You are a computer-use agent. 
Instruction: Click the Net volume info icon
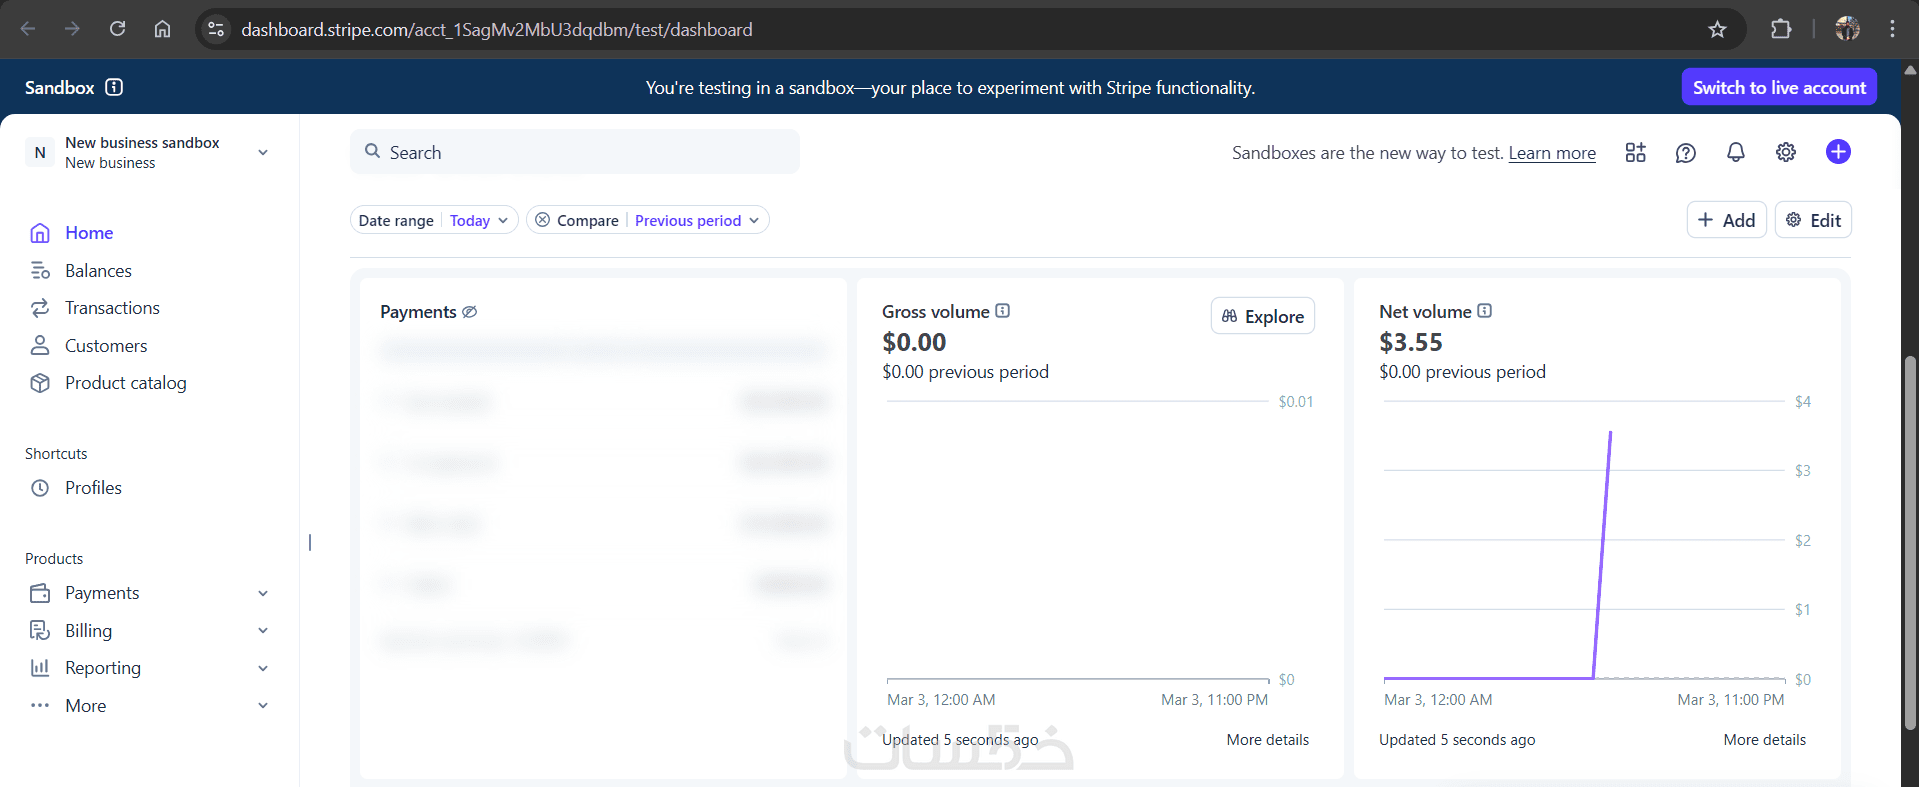(1484, 311)
